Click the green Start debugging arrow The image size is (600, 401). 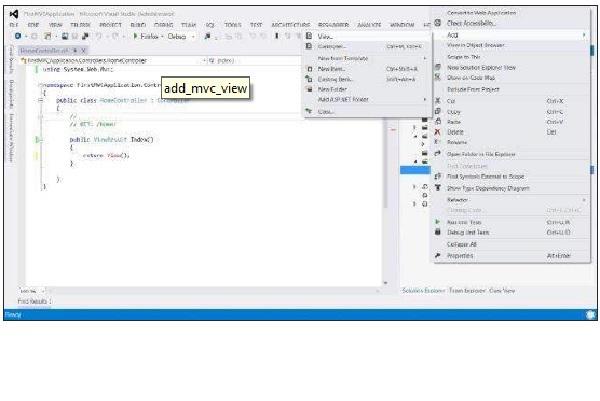136,35
